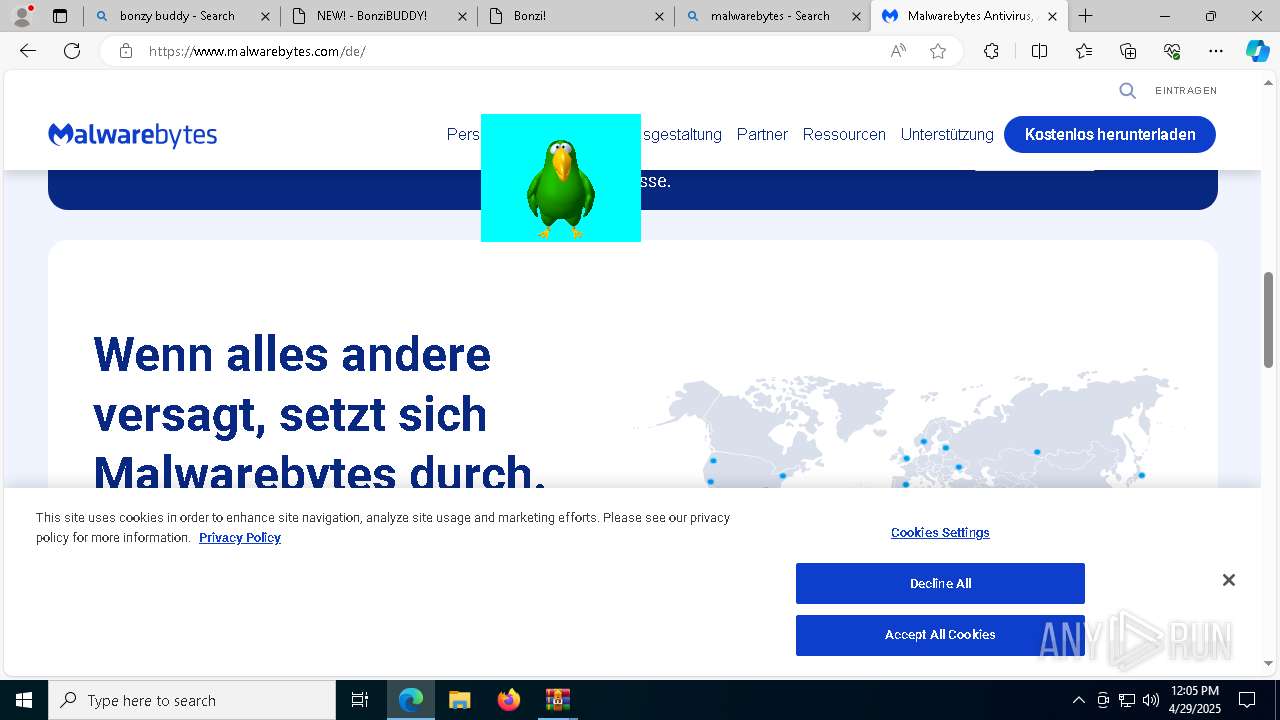Screen dimensions: 1280x720
Task: Open the network tray icon
Action: pyautogui.click(x=1127, y=700)
